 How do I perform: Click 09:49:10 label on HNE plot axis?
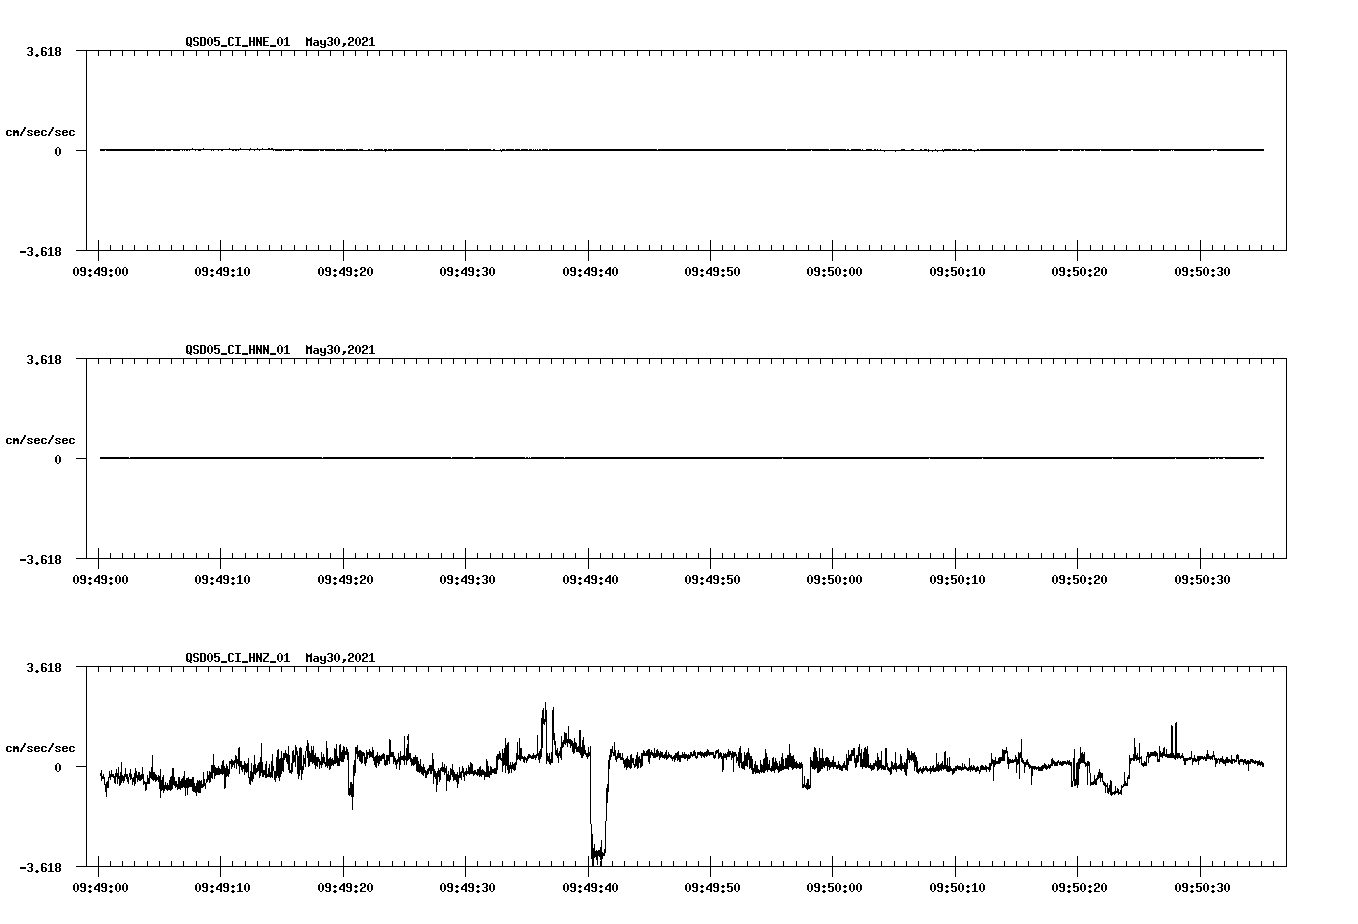(x=222, y=271)
